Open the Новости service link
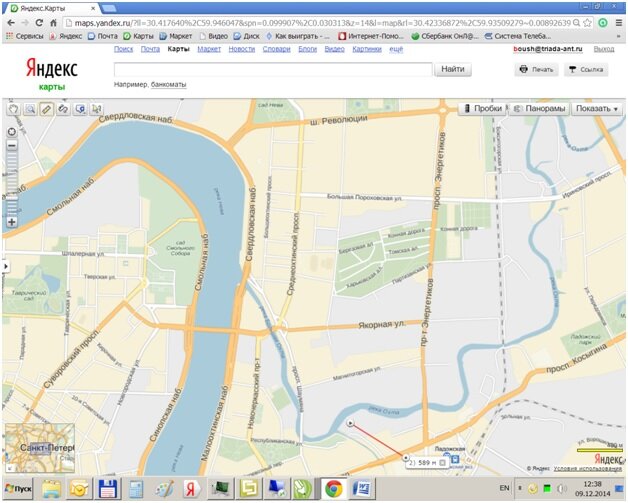Screen dimensions: 628x503 242,49
